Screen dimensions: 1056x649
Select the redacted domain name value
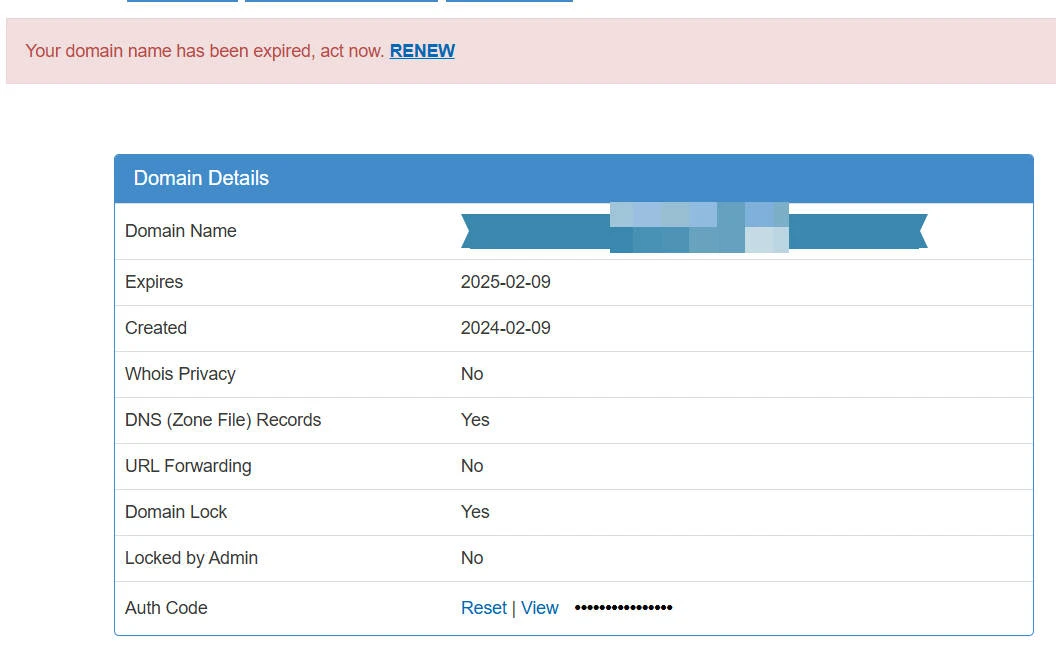pyautogui.click(x=694, y=231)
